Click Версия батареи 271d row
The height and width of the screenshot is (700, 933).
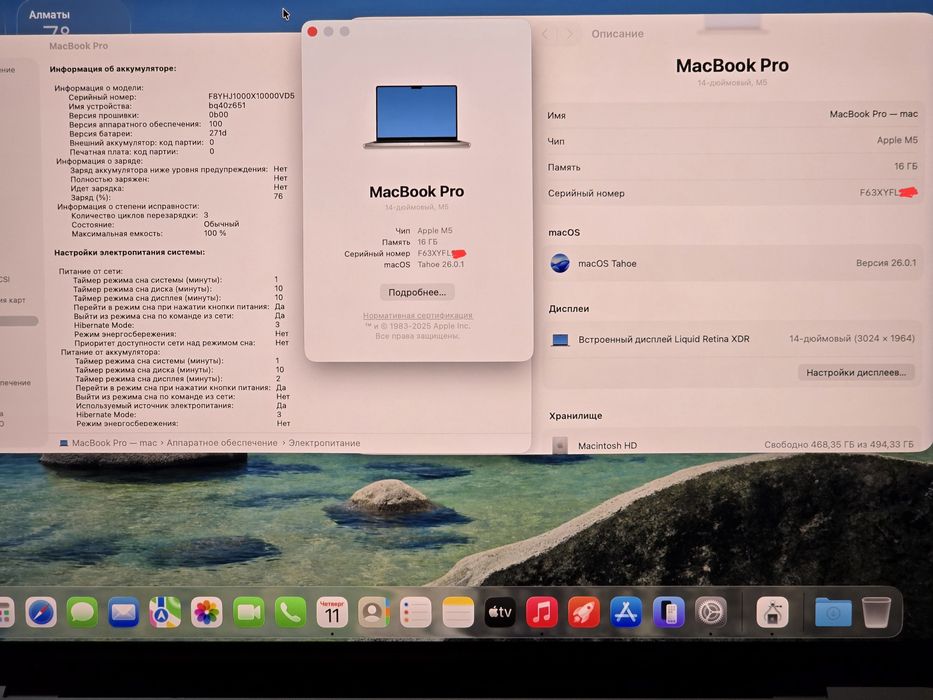tap(148, 133)
